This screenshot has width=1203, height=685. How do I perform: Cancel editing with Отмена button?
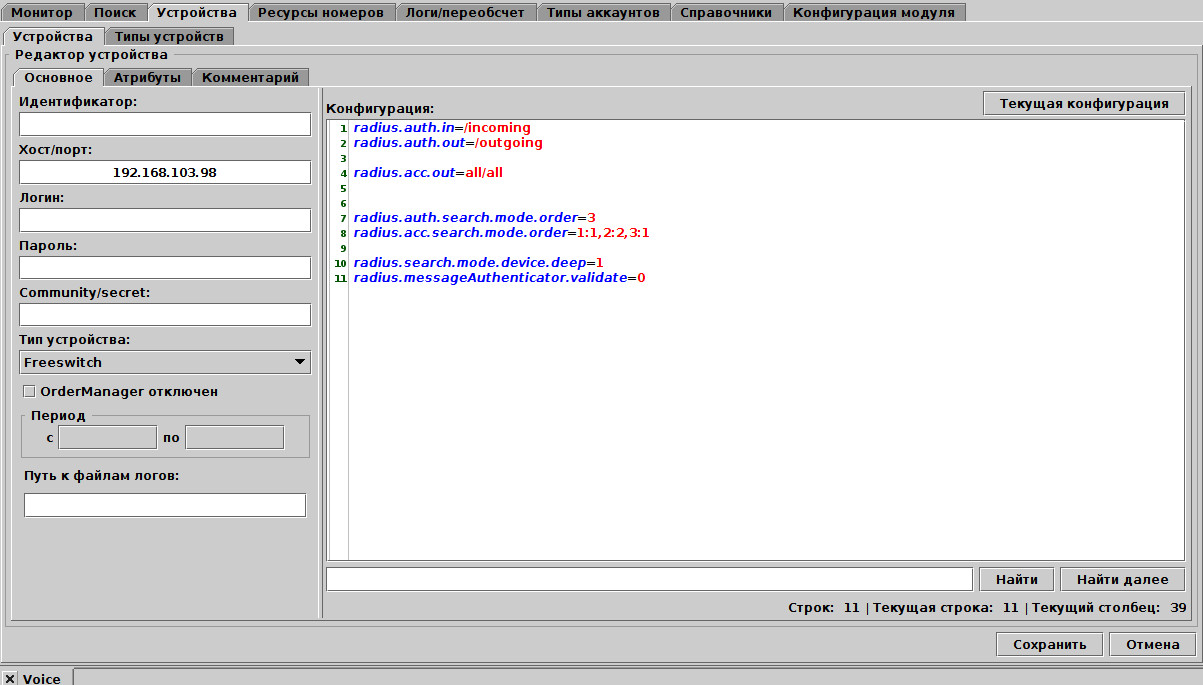(1152, 644)
